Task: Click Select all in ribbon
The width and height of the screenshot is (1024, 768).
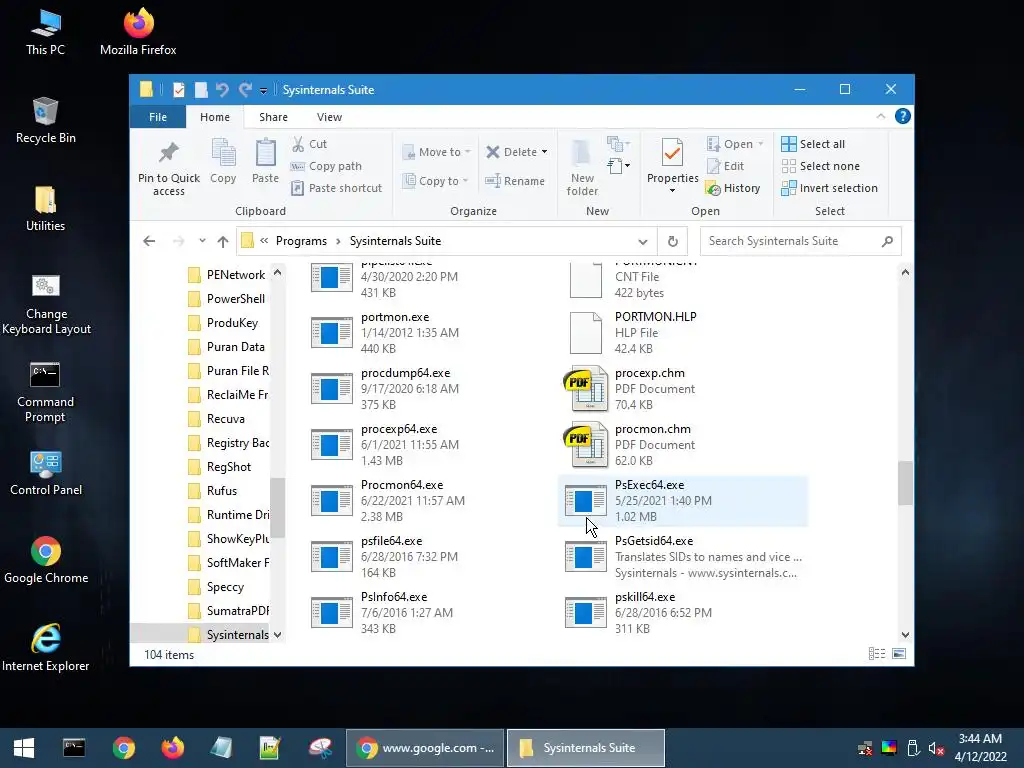Action: (813, 144)
